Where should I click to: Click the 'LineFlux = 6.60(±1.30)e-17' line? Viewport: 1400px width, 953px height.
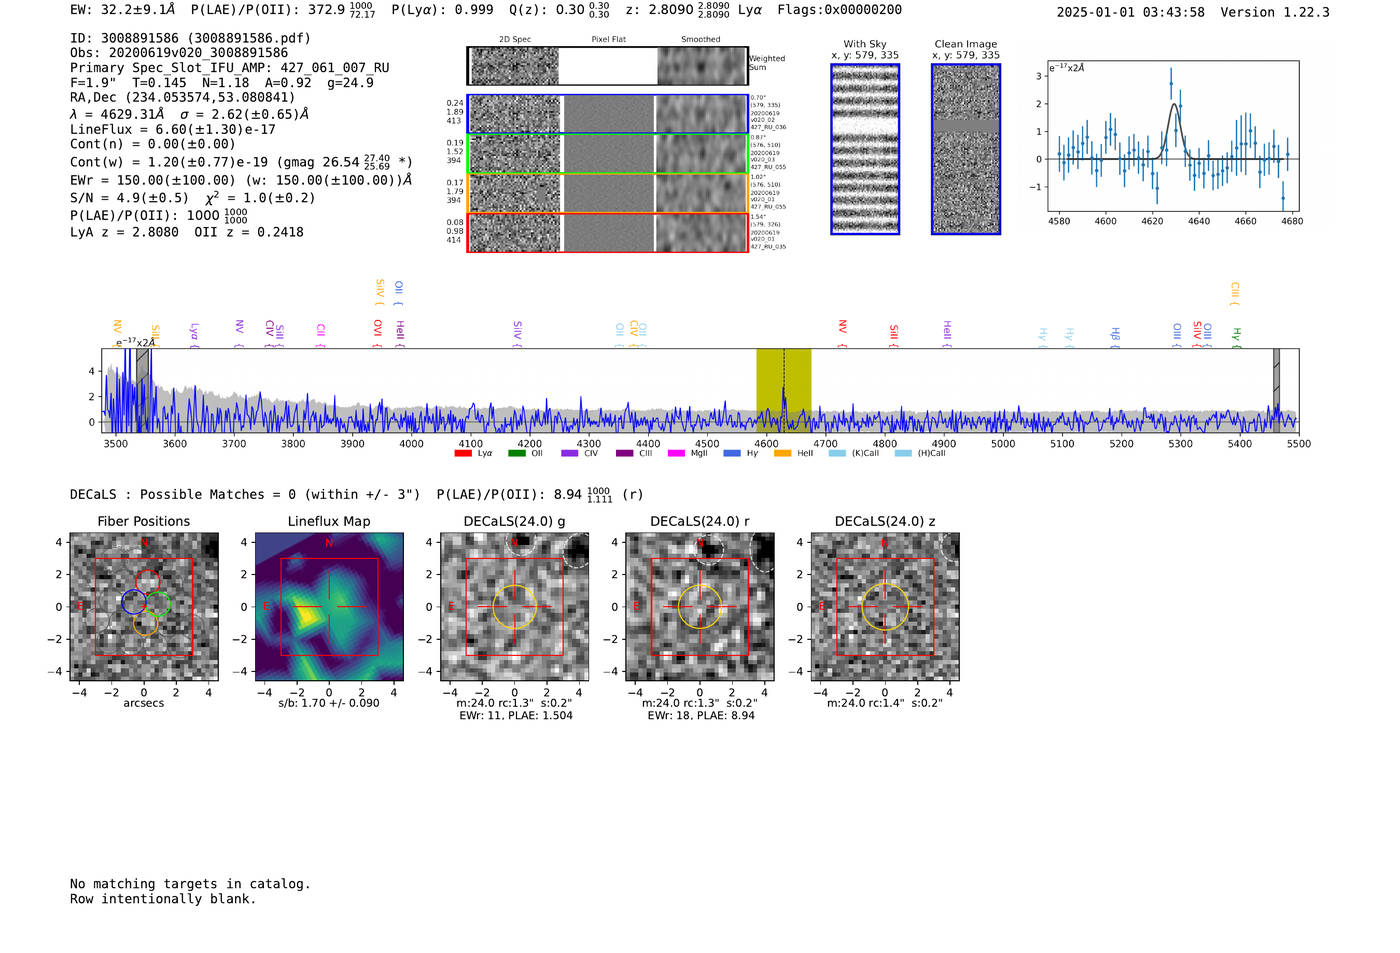pyautogui.click(x=173, y=129)
